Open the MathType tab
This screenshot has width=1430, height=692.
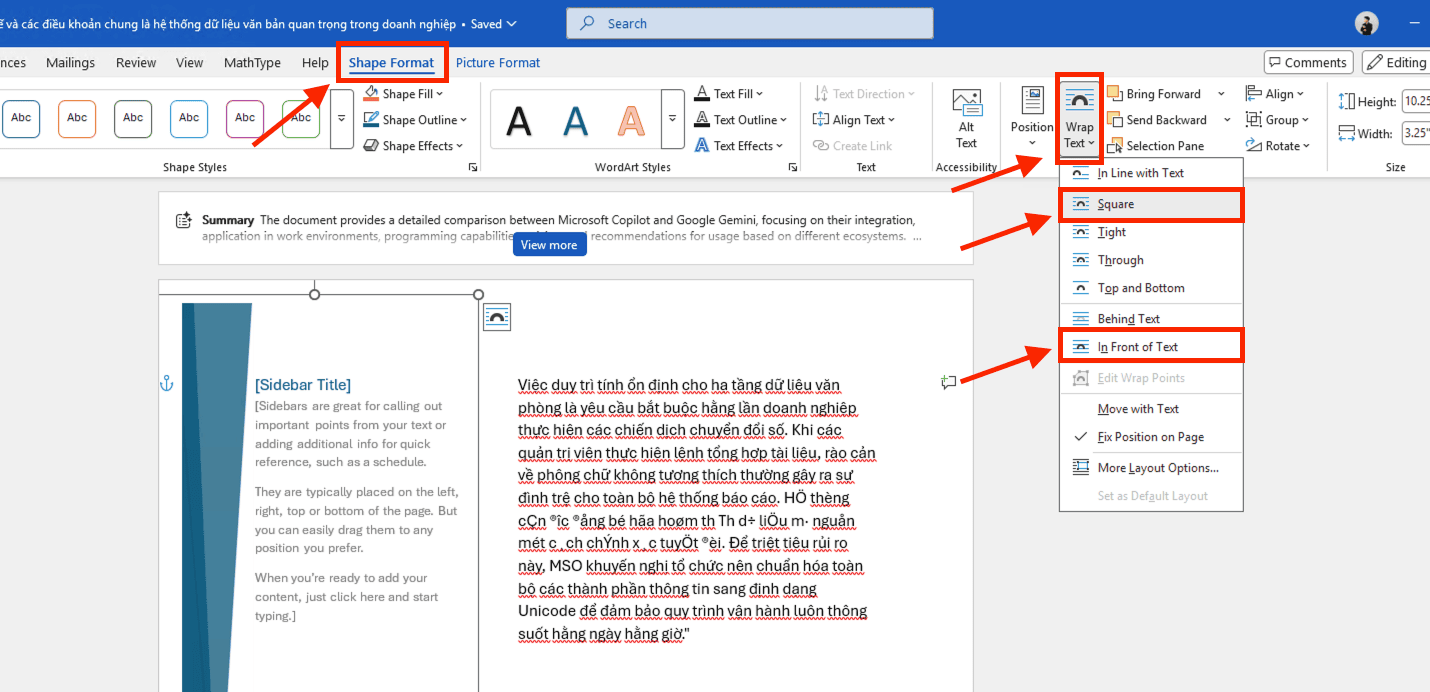pos(252,63)
